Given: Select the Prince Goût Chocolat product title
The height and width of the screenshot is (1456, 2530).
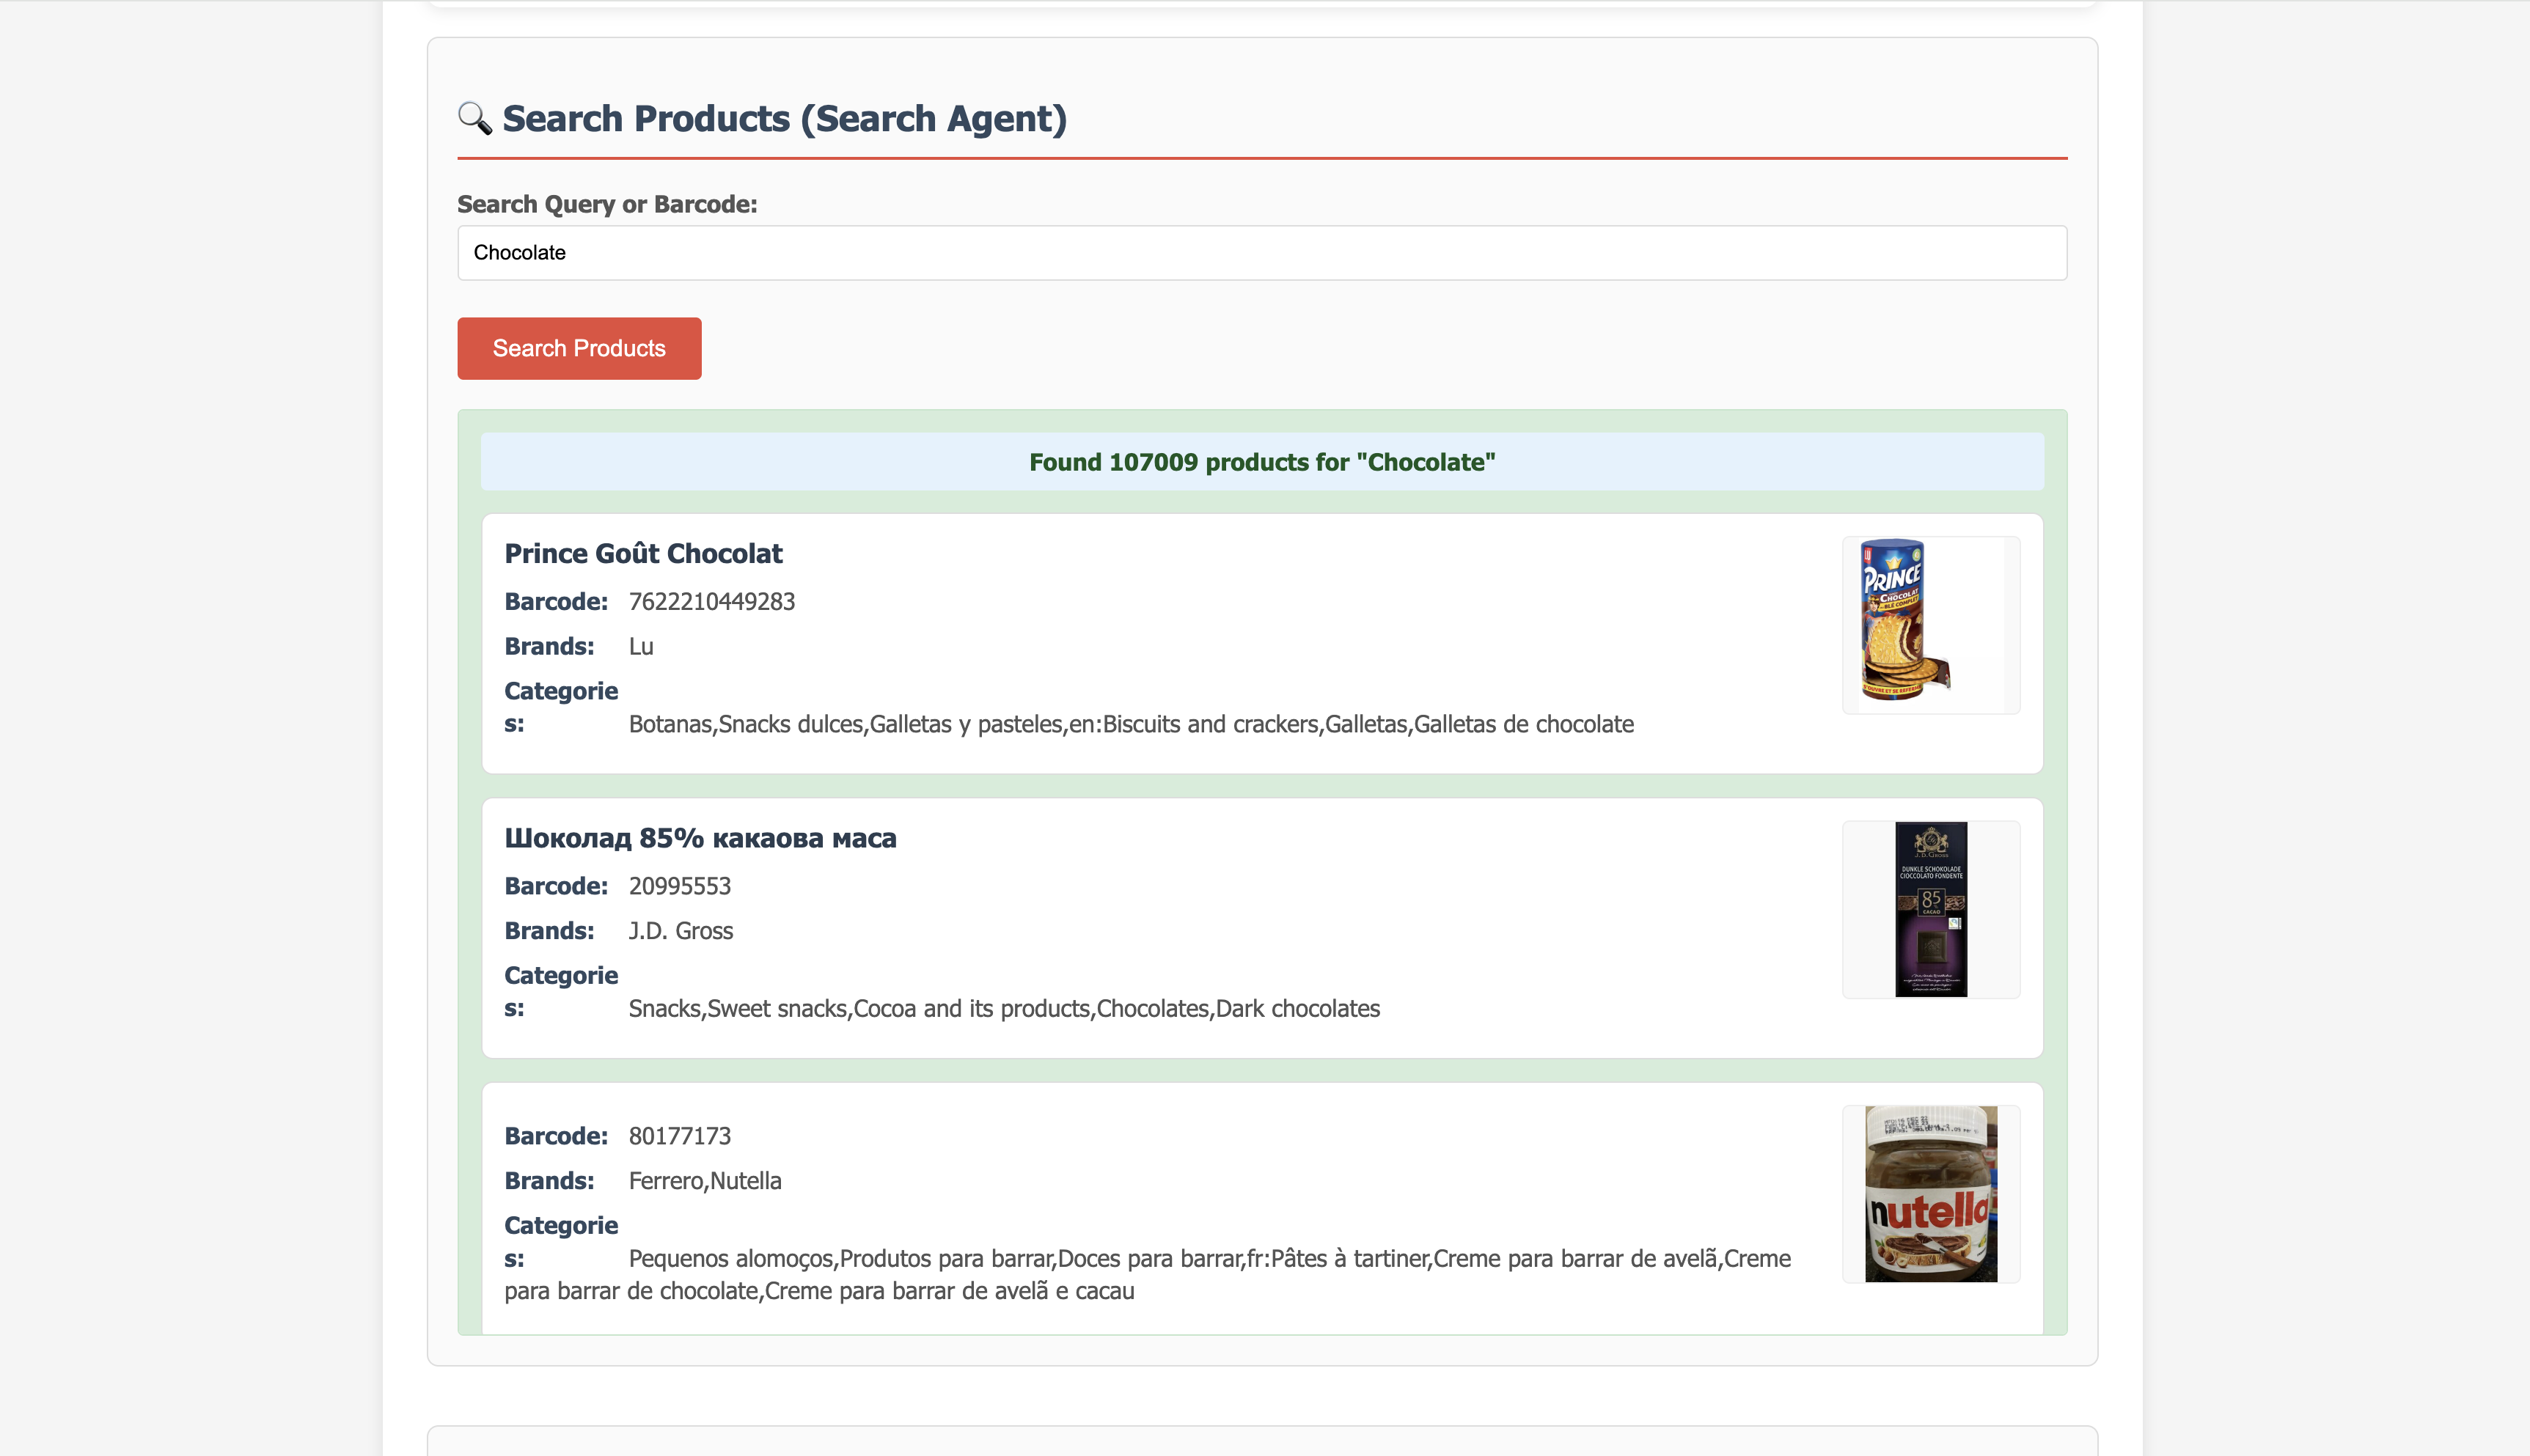Looking at the screenshot, I should coord(643,553).
